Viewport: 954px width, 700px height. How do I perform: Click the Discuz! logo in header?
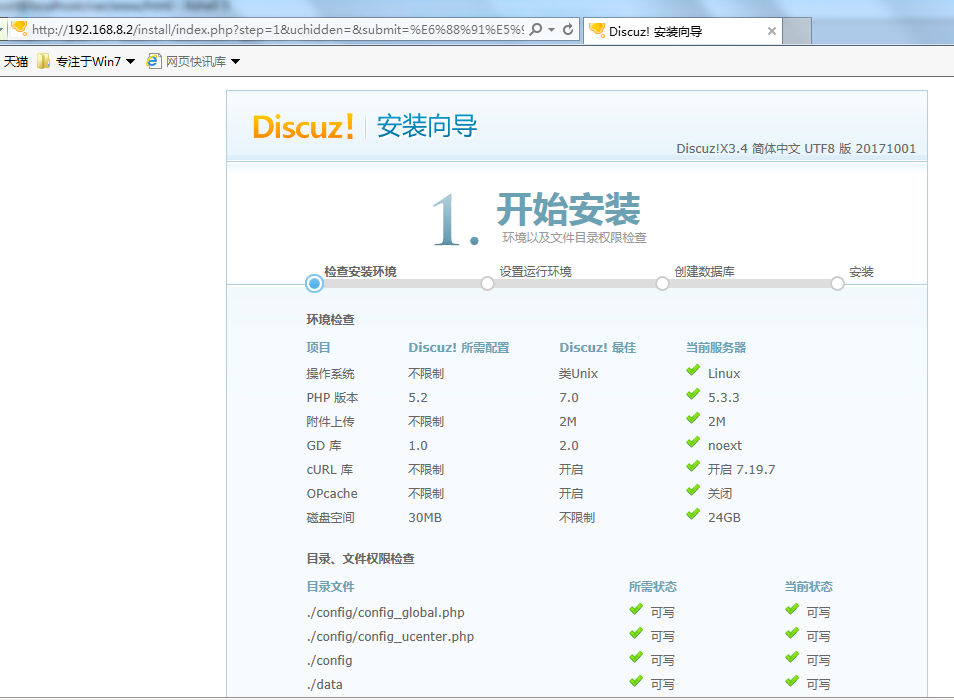tap(303, 126)
